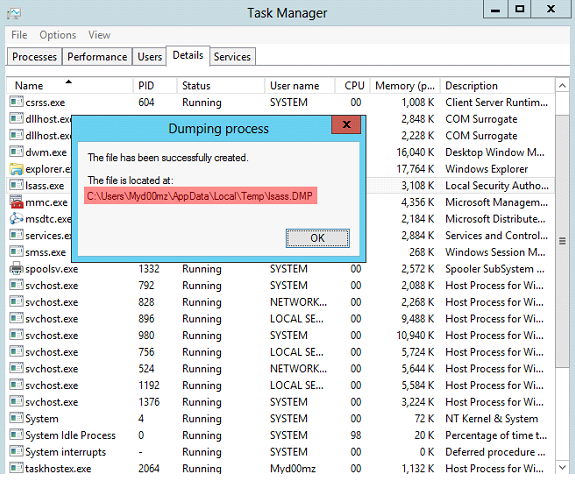Select the svchost.exe row with PID 756

281,352
